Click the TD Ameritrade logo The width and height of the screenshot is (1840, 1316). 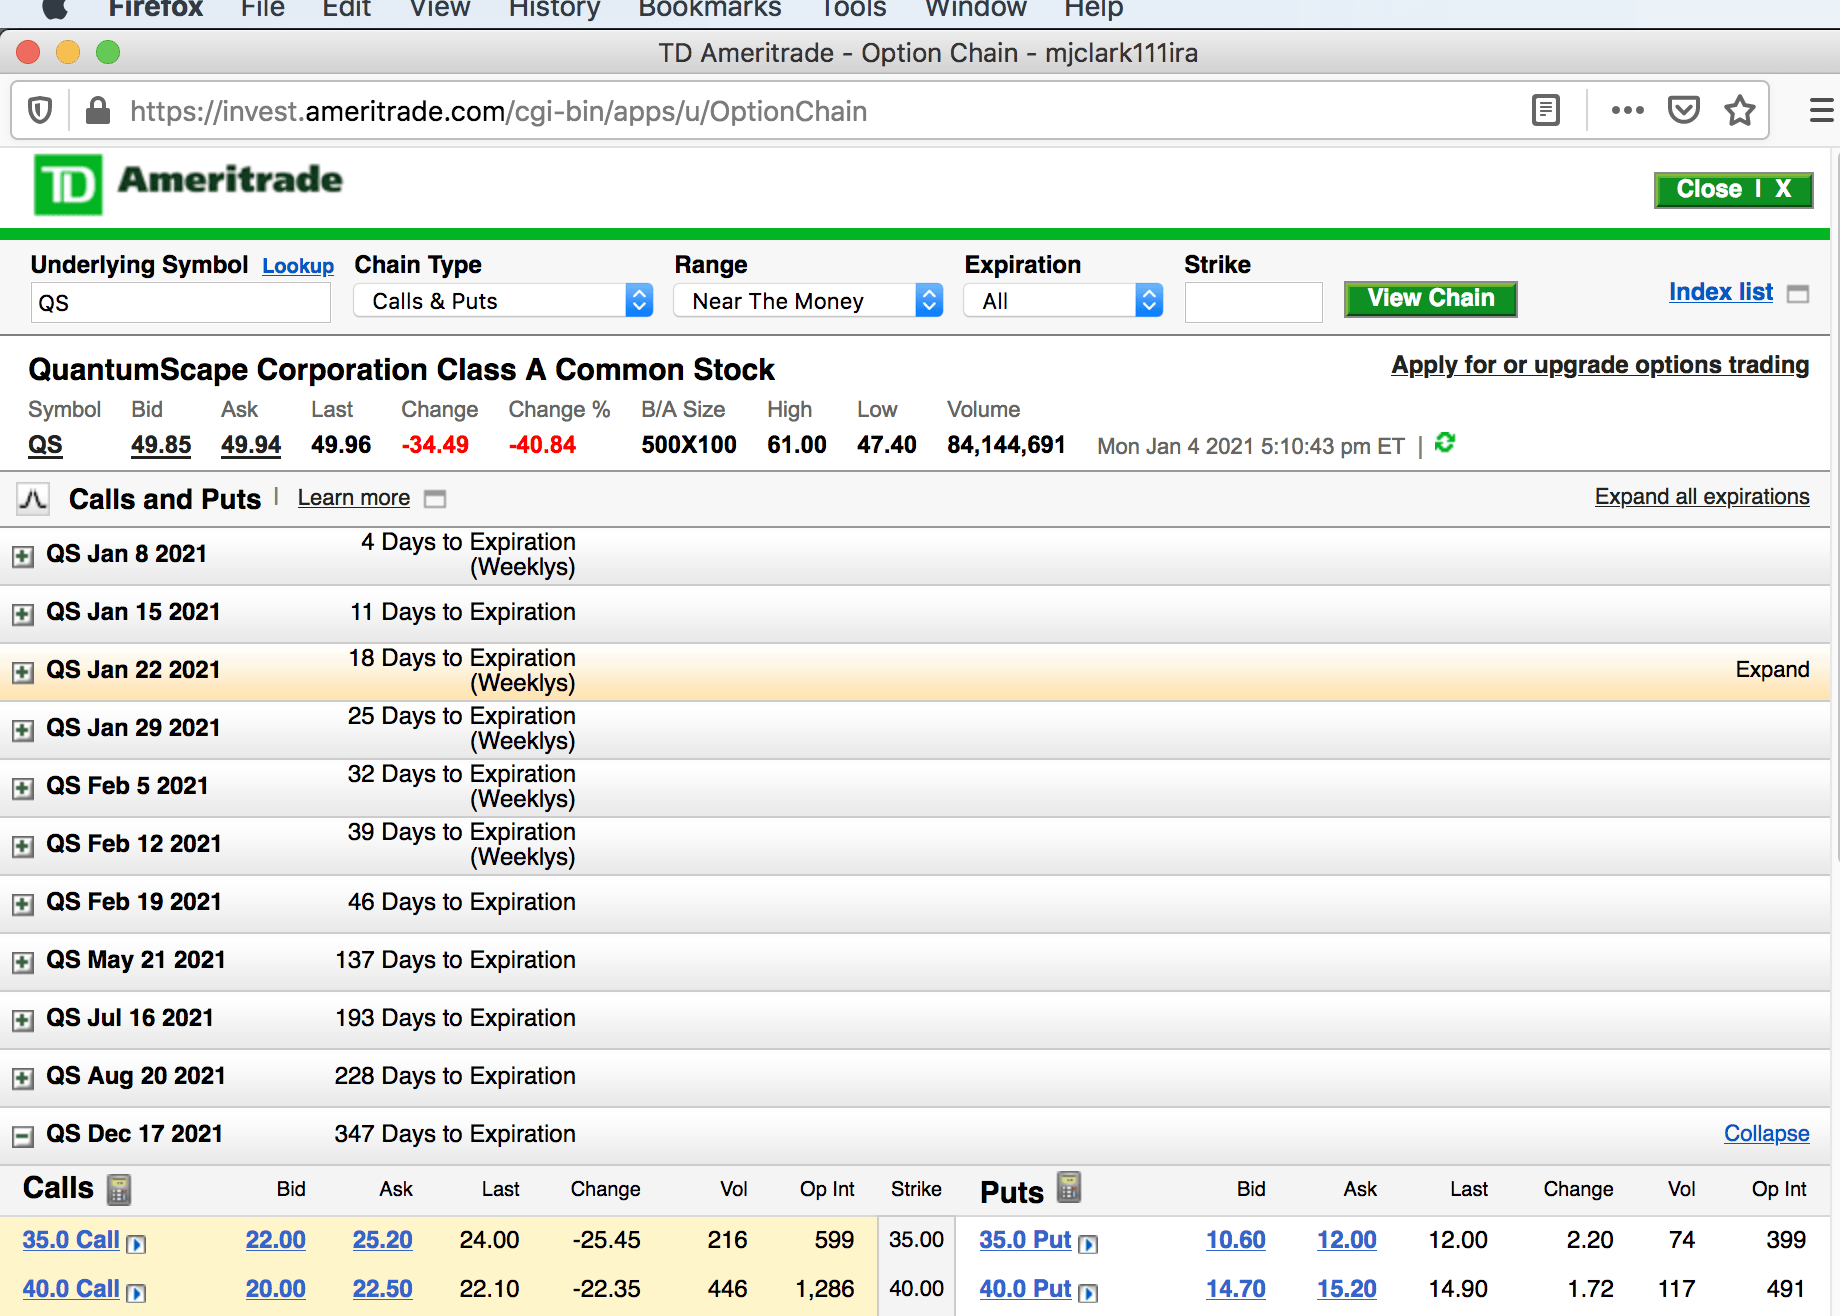point(188,184)
